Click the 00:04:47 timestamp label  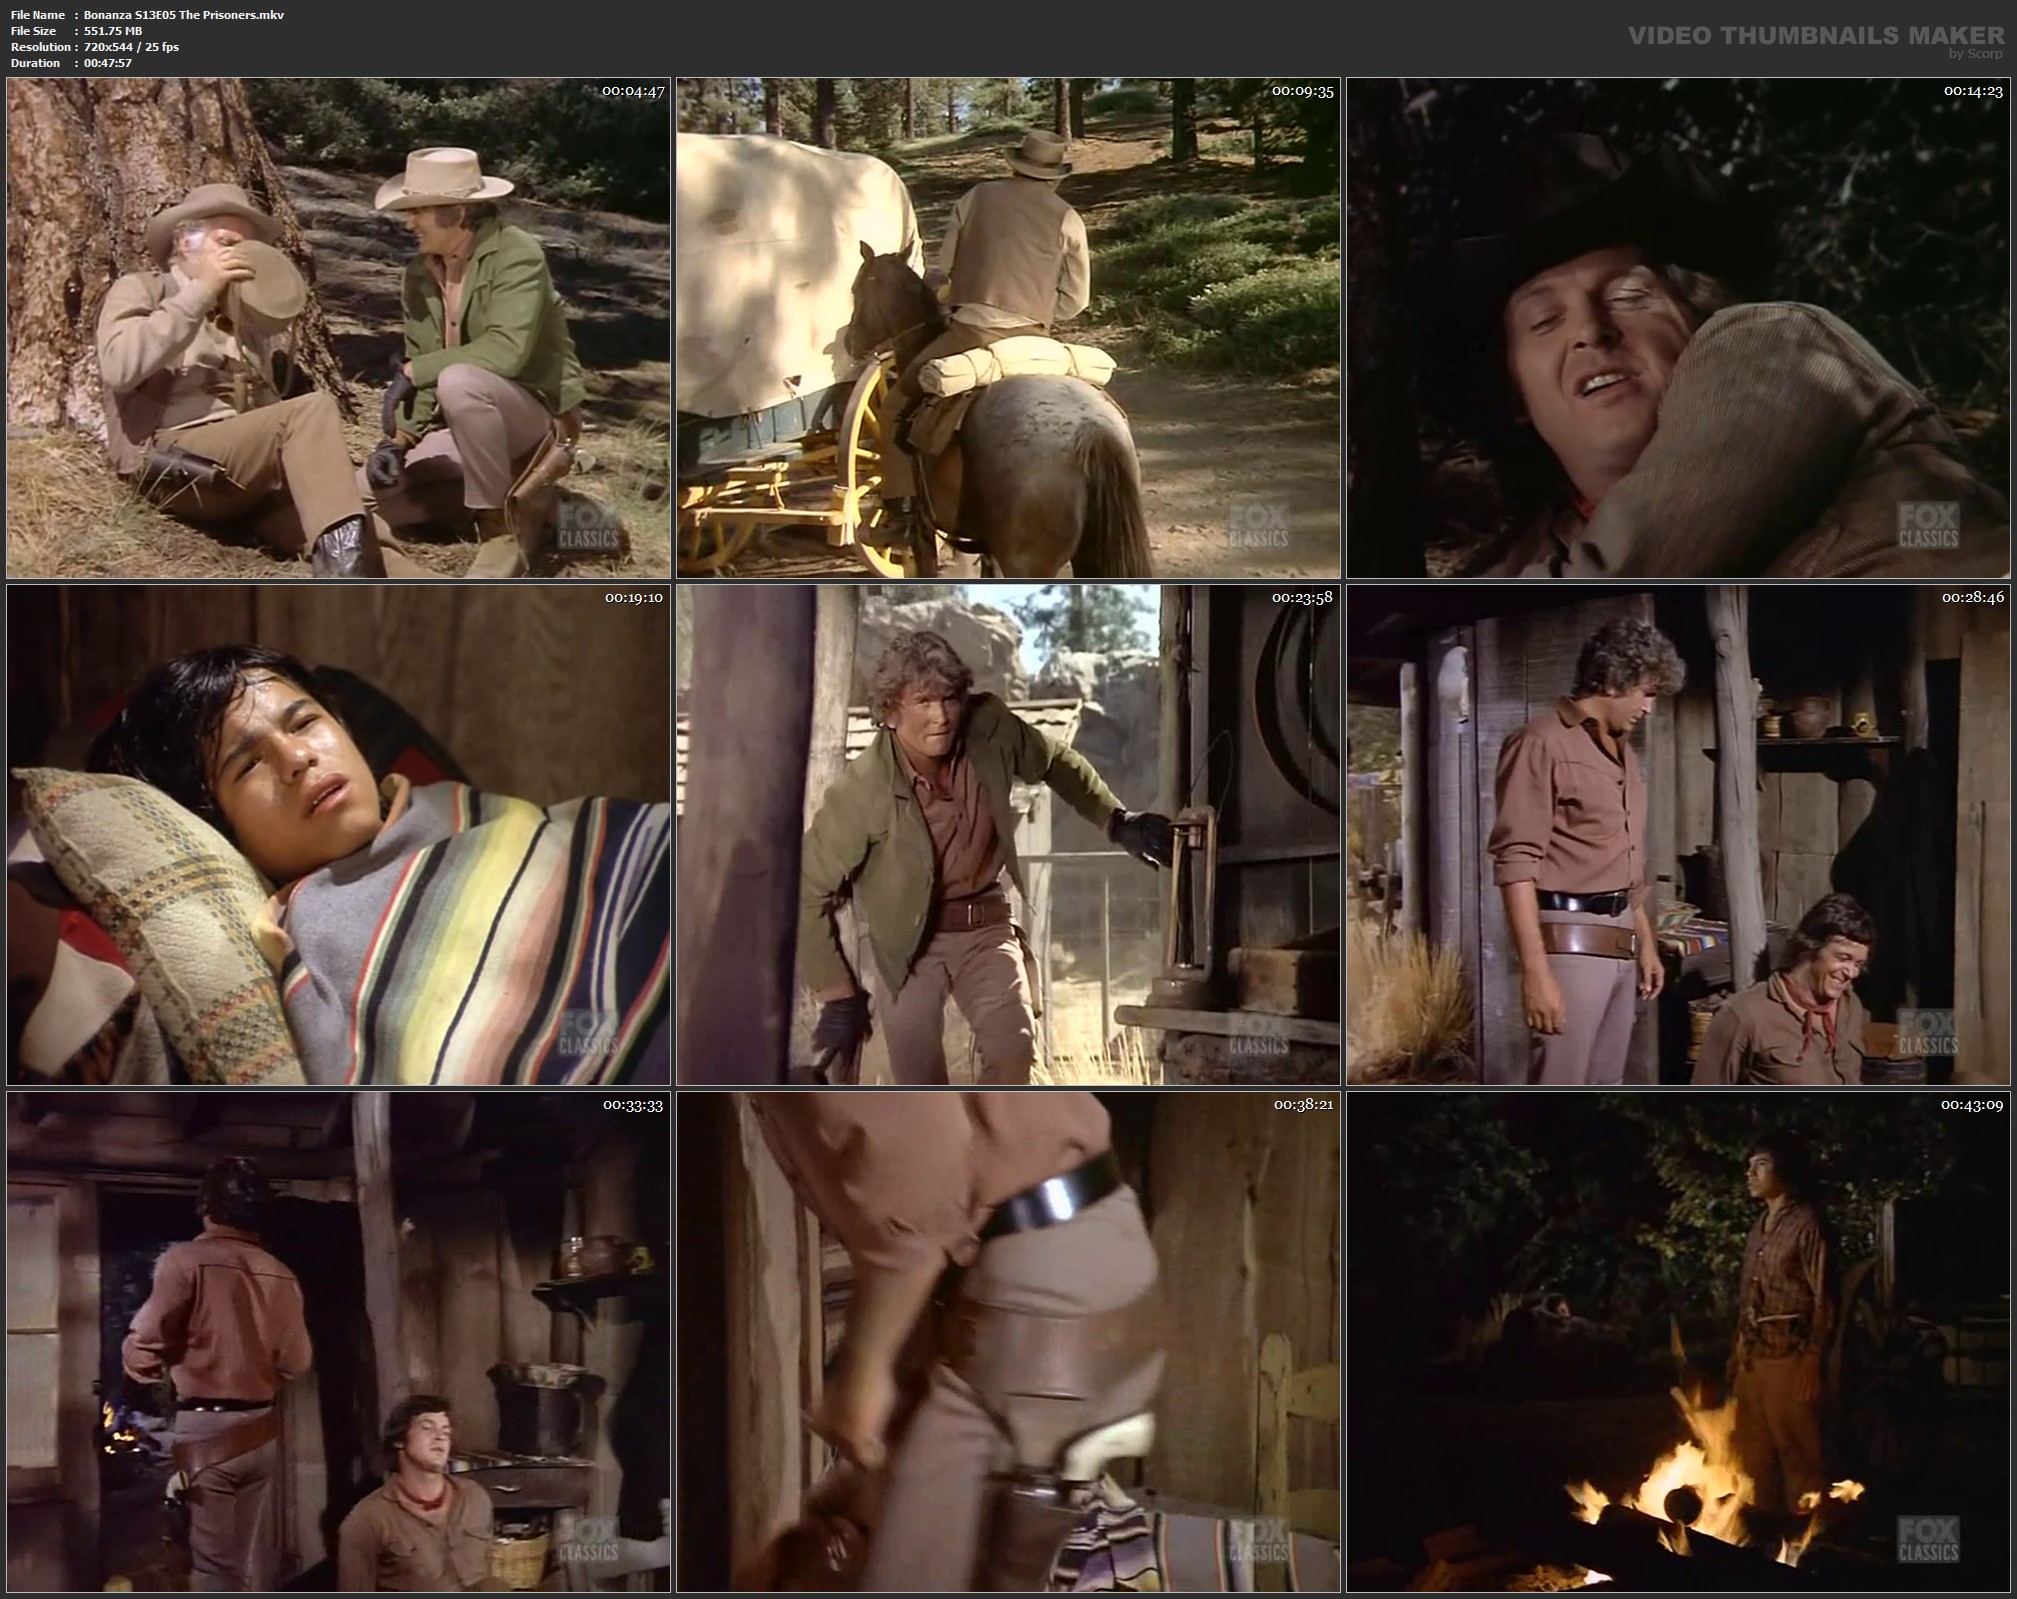(633, 91)
